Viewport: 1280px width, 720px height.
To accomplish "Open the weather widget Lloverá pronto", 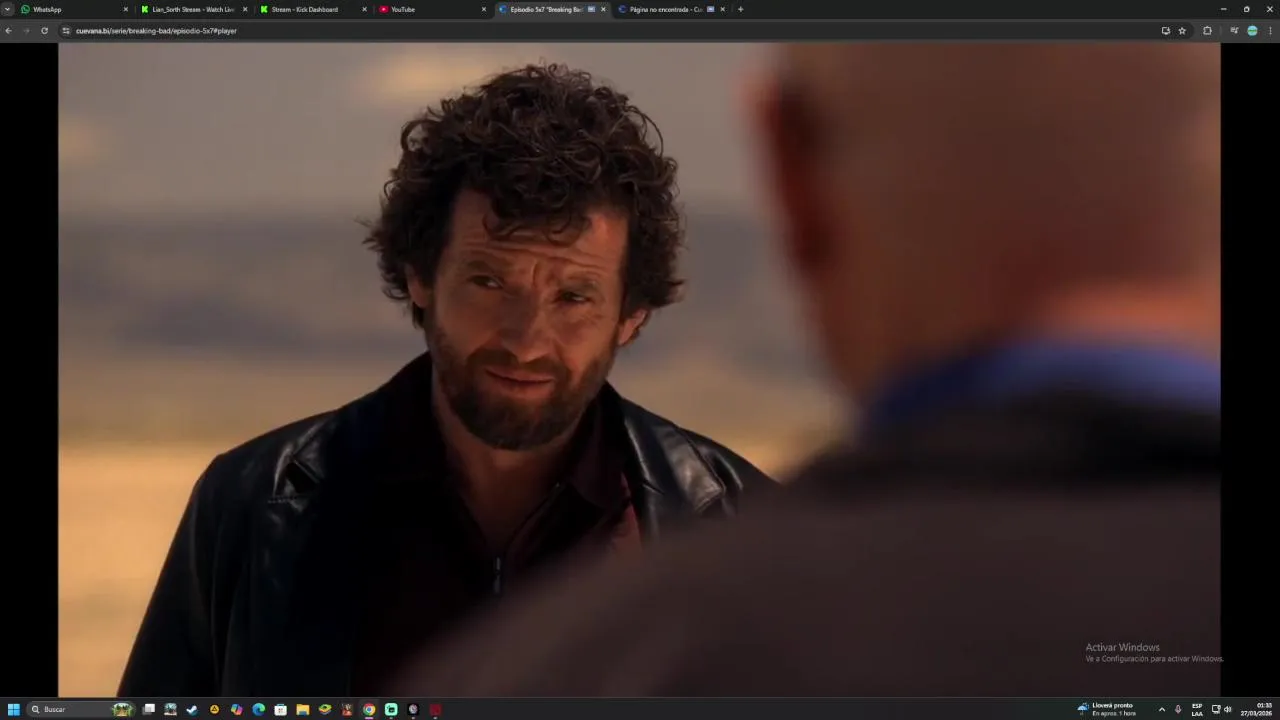I will pyautogui.click(x=1107, y=709).
